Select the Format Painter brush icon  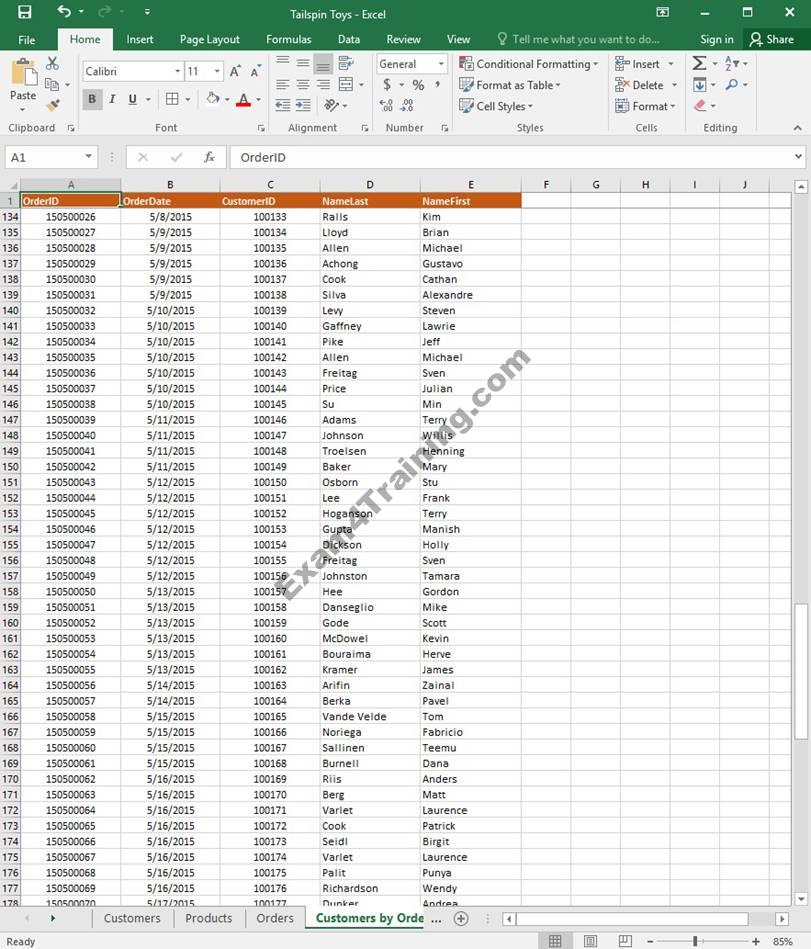pos(52,105)
